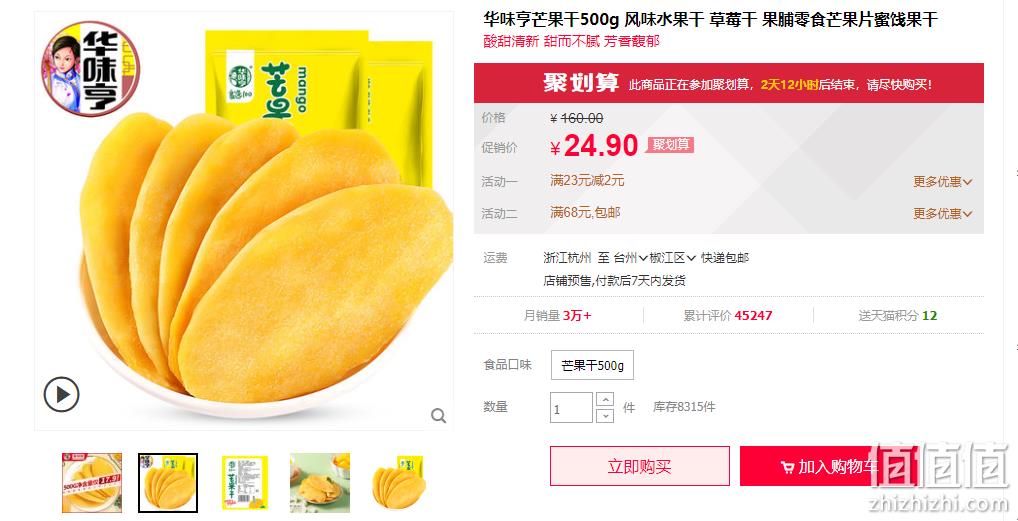Select the last mango slices thumbnail
This screenshot has width=1018, height=521.
(397, 483)
